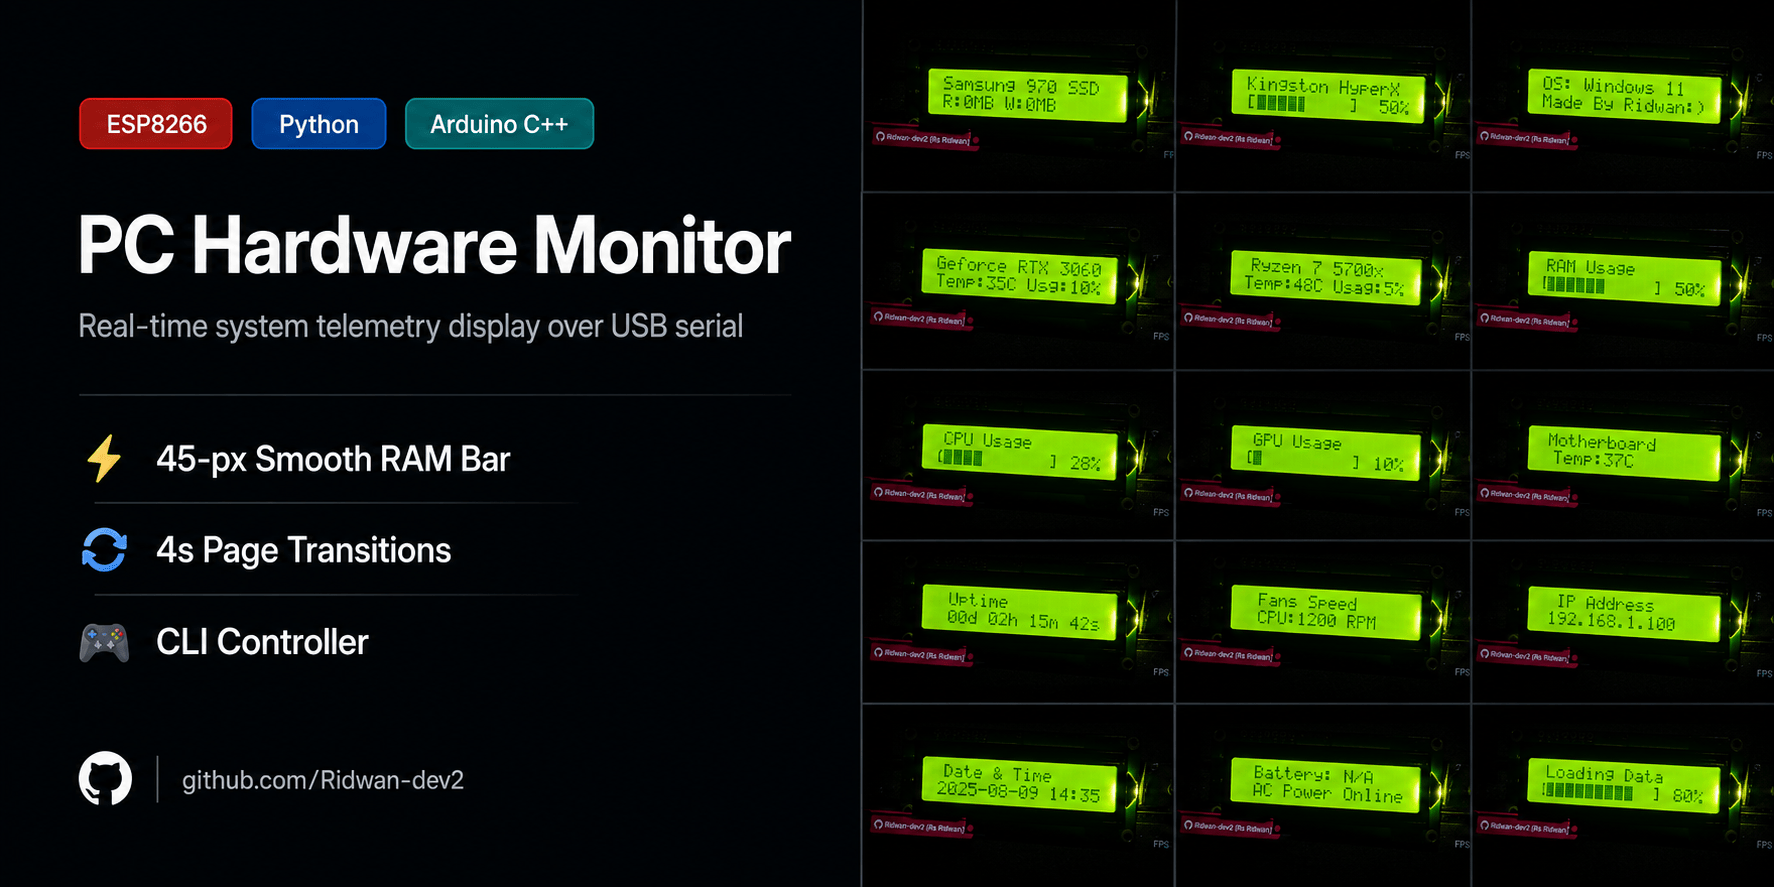
Task: Click the lightning bolt icon
Action: point(104,459)
